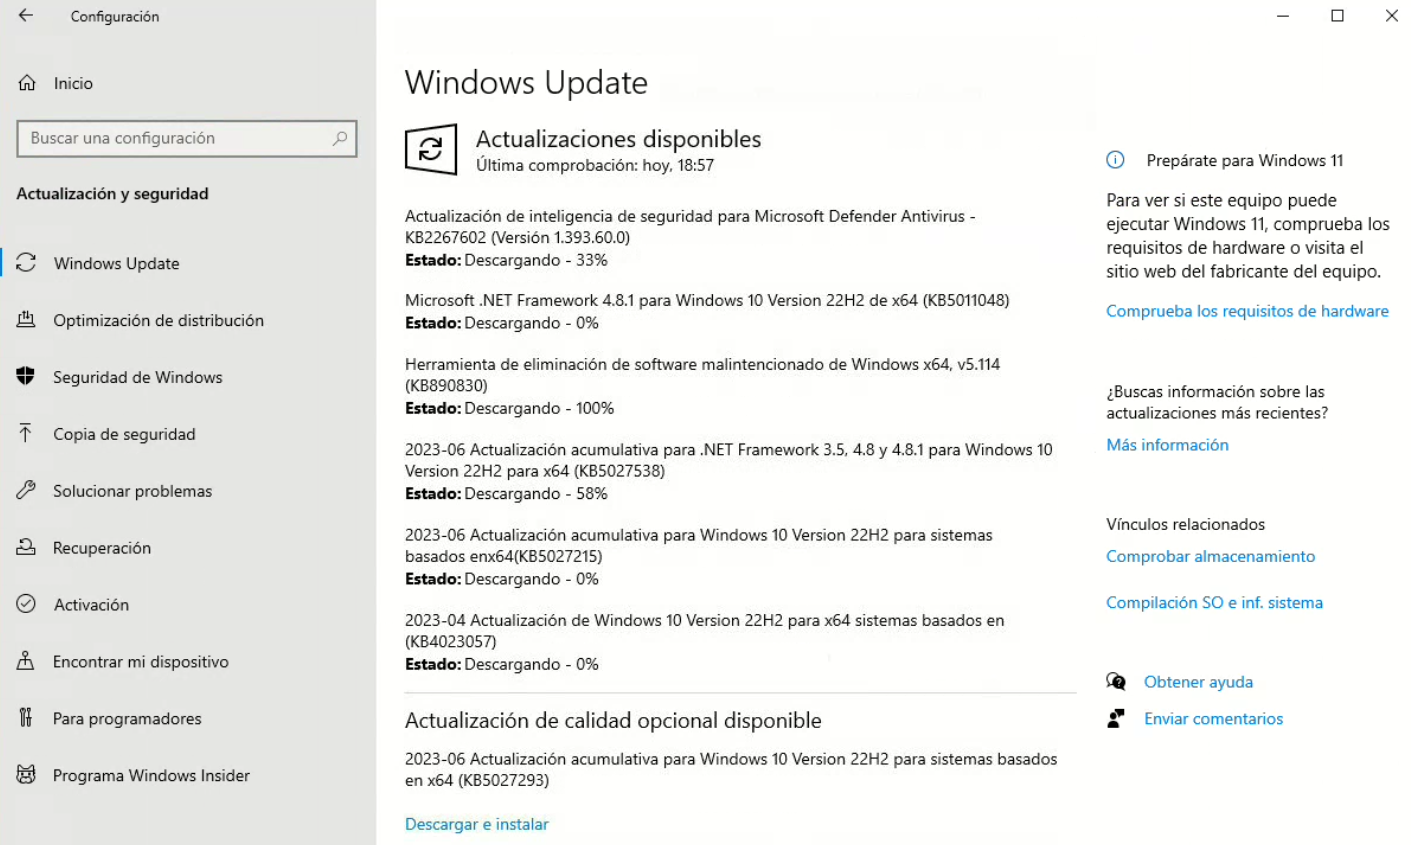Select the Solucionar problemas wrench icon
Image resolution: width=1411 pixels, height=845 pixels.
[x=26, y=491]
